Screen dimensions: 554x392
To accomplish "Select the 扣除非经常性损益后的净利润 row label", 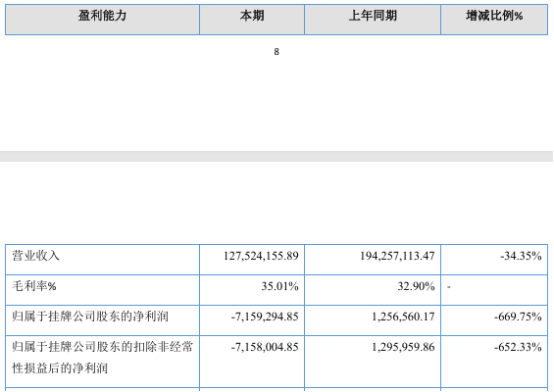I will tap(102, 357).
